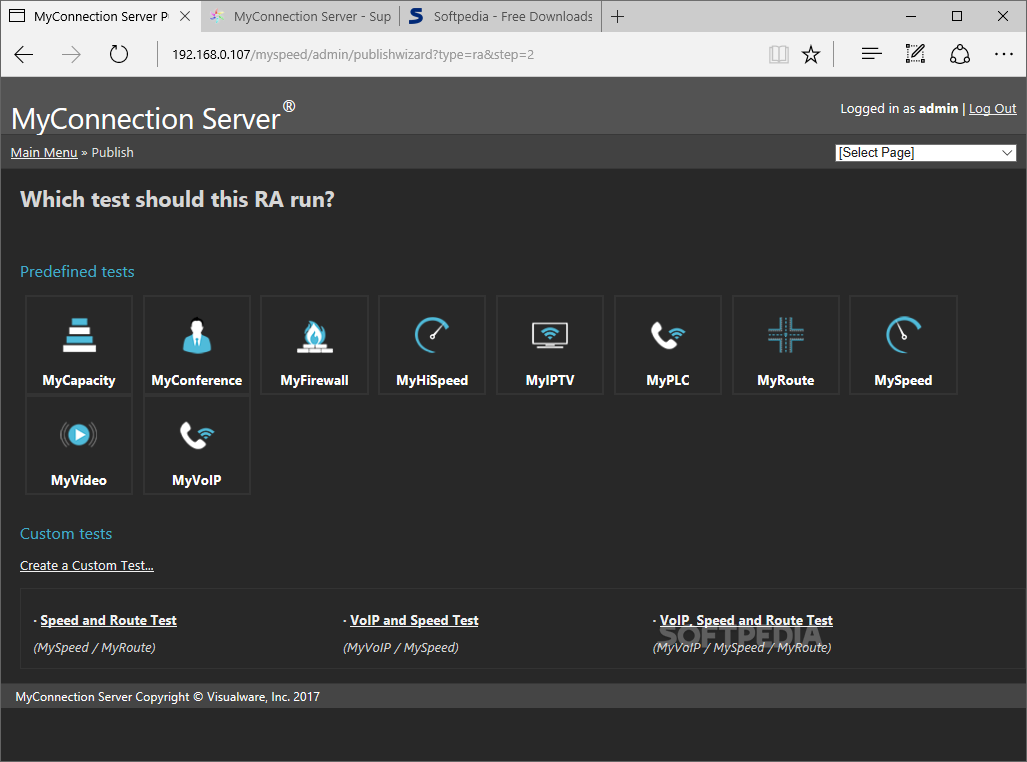Click the browser forward arrow
1027x762 pixels.
[71, 54]
